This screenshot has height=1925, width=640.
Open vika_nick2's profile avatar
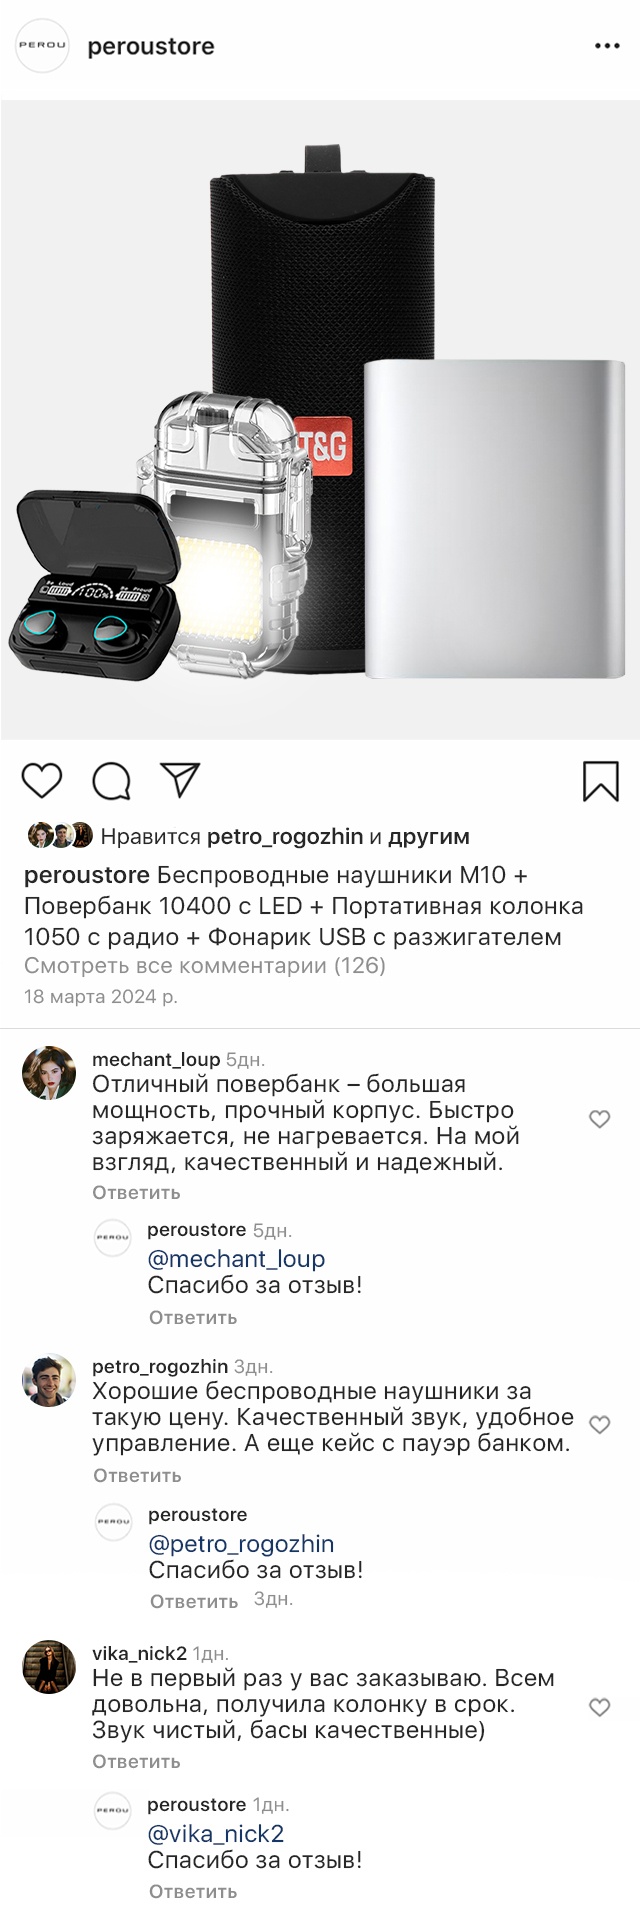pos(49,1667)
